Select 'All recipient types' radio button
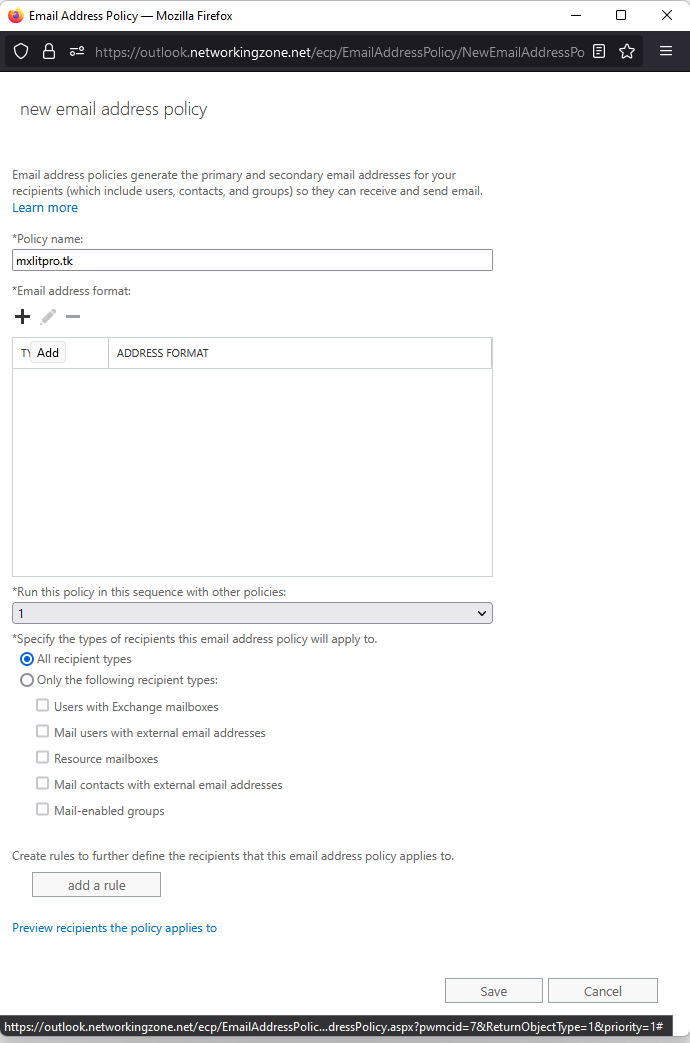The image size is (690, 1043). pos(27,659)
